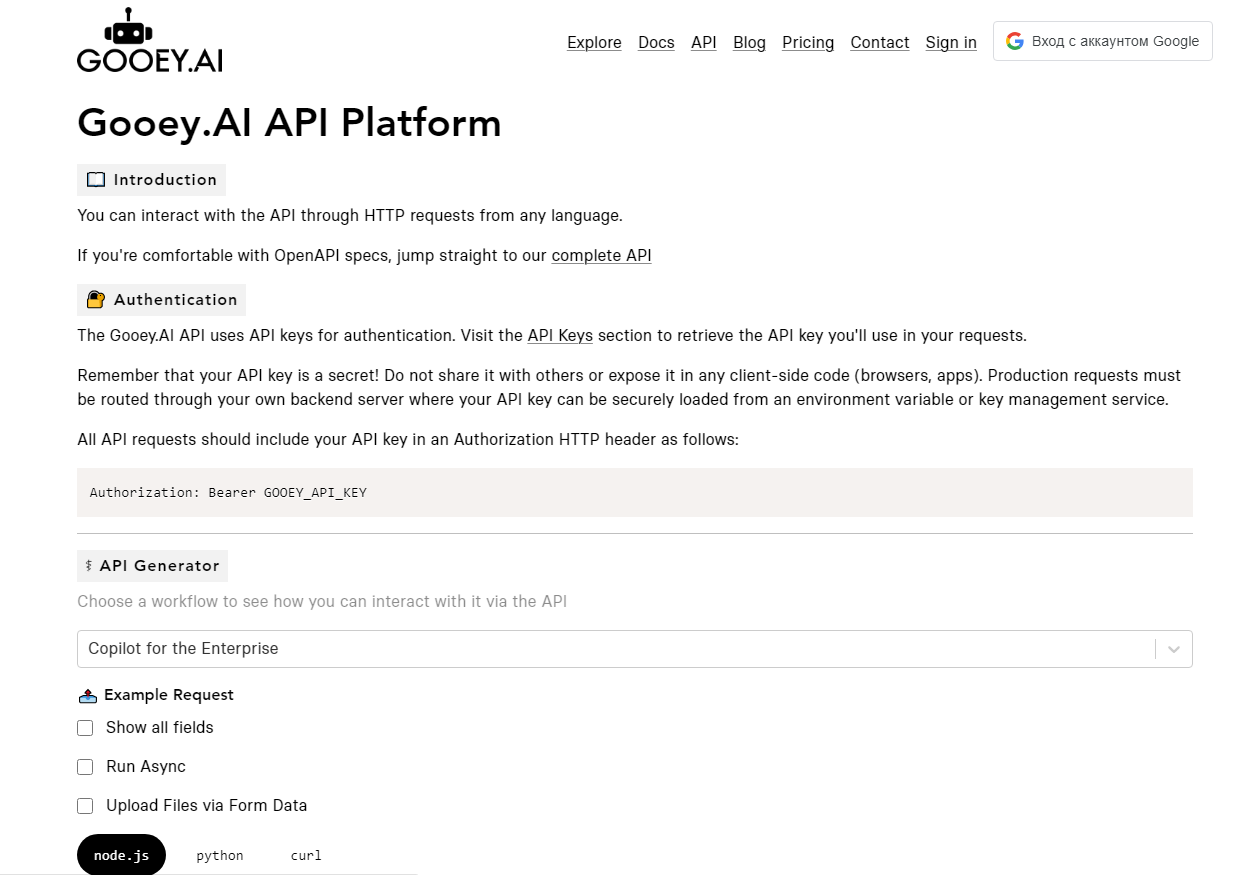Click the Example Request label text
The image size is (1257, 875).
[169, 695]
